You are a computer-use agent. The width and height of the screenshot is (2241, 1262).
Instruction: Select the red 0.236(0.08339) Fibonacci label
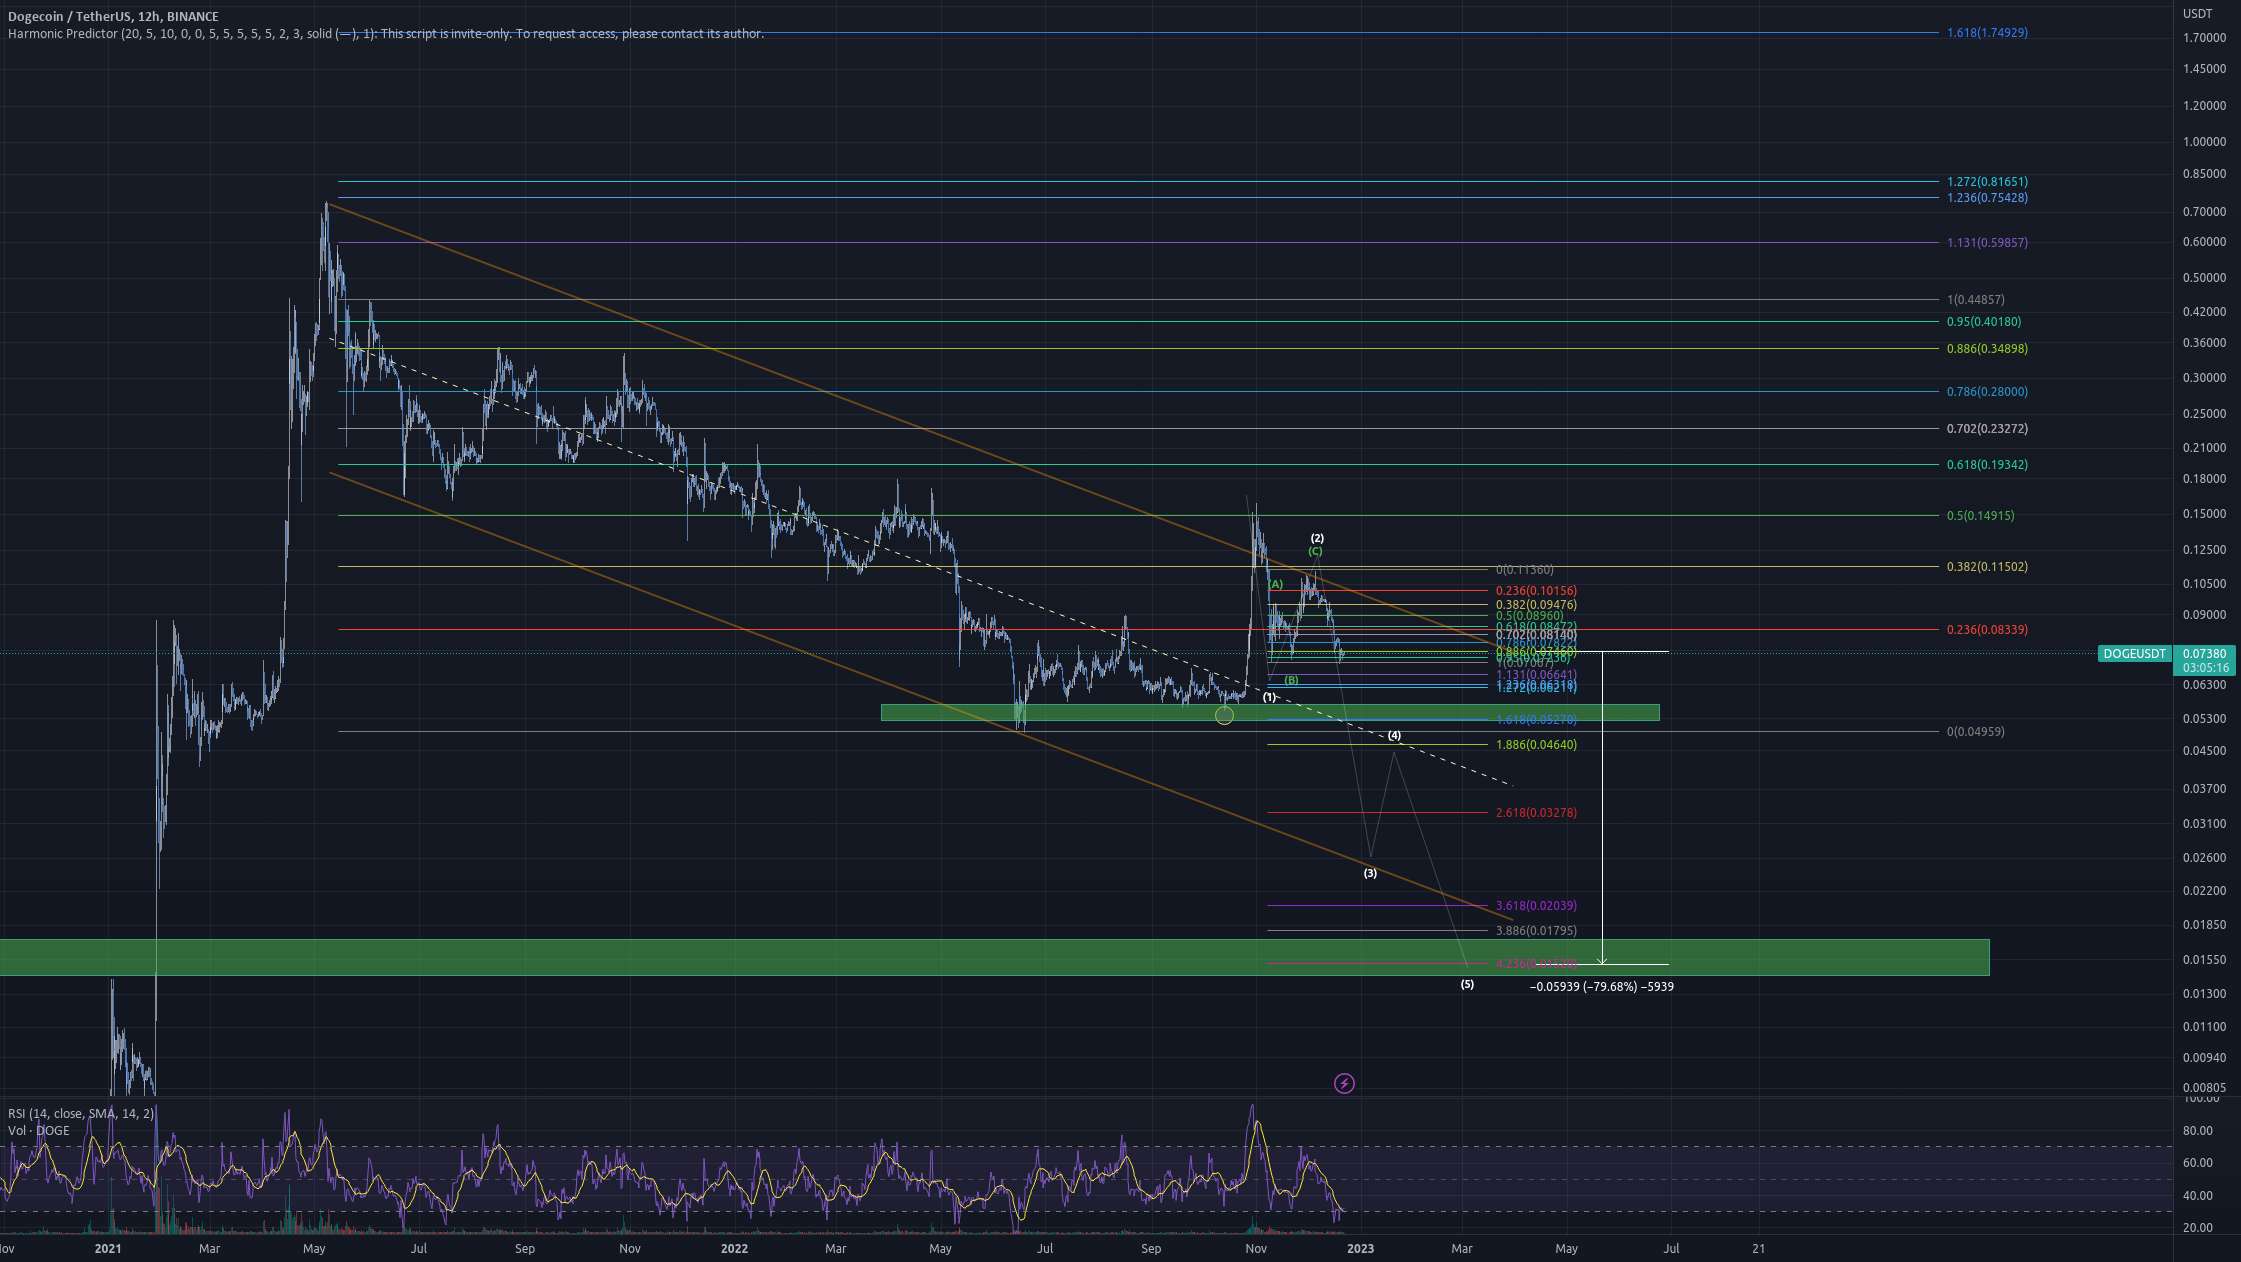coord(1987,630)
